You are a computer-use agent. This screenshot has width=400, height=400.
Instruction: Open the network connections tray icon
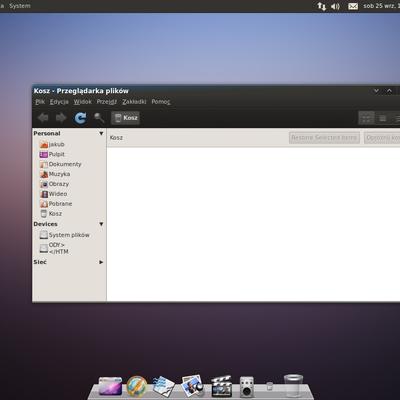click(322, 6)
